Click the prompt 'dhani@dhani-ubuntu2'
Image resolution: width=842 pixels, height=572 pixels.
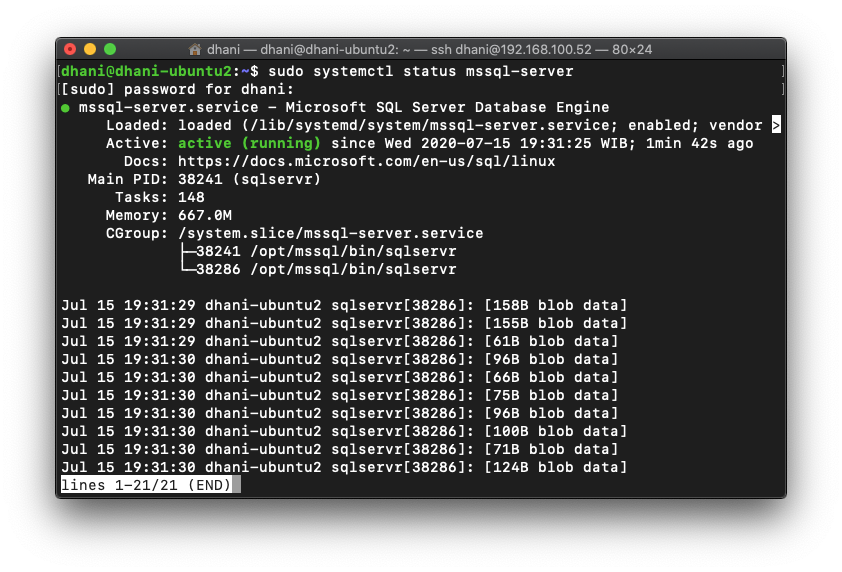coord(146,71)
